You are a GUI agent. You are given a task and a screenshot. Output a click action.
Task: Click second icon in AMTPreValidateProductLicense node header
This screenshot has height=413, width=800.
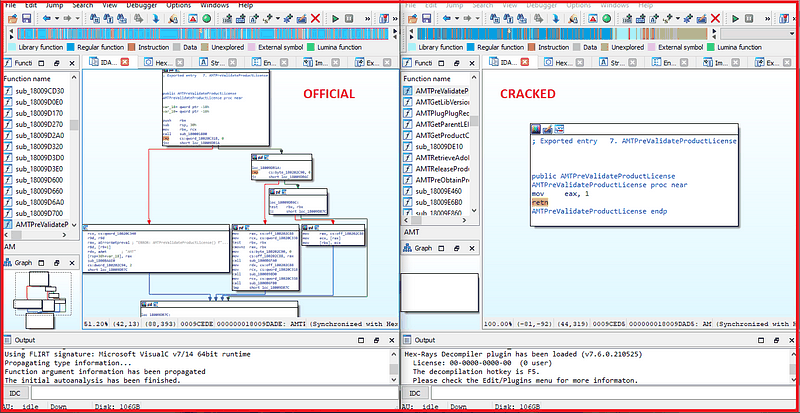point(547,129)
